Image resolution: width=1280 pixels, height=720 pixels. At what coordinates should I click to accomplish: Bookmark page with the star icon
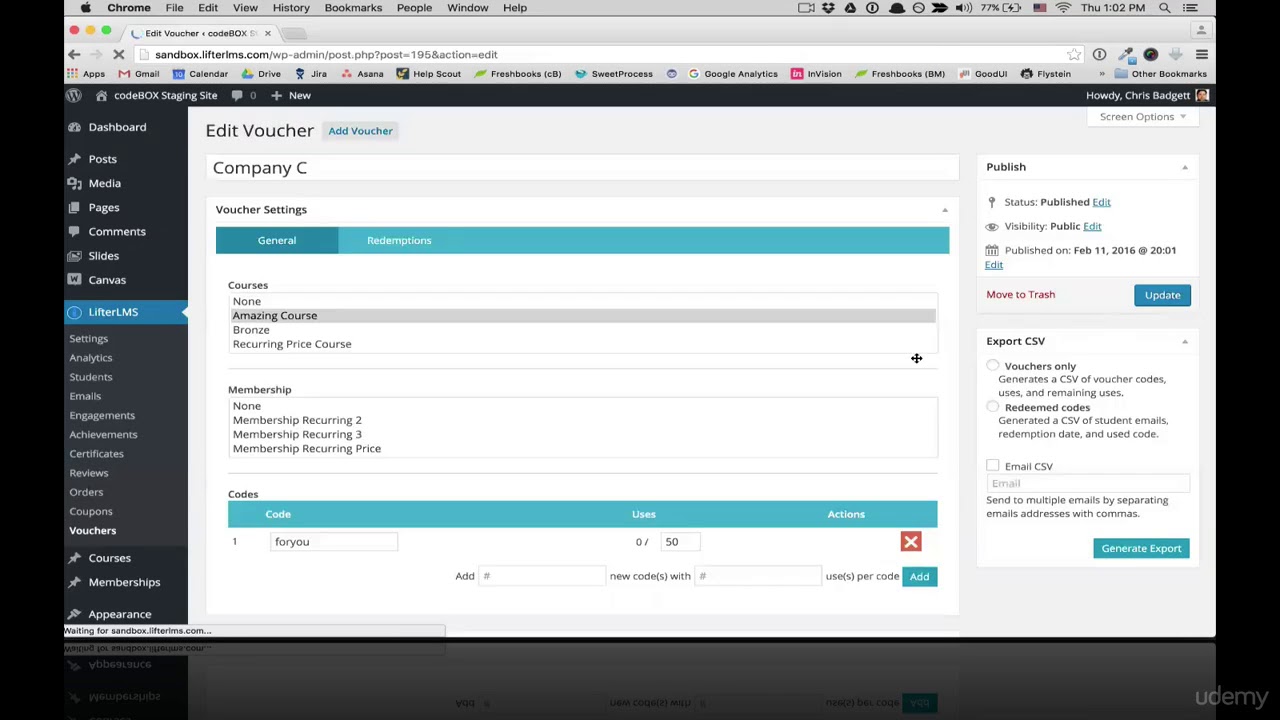[x=1073, y=55]
